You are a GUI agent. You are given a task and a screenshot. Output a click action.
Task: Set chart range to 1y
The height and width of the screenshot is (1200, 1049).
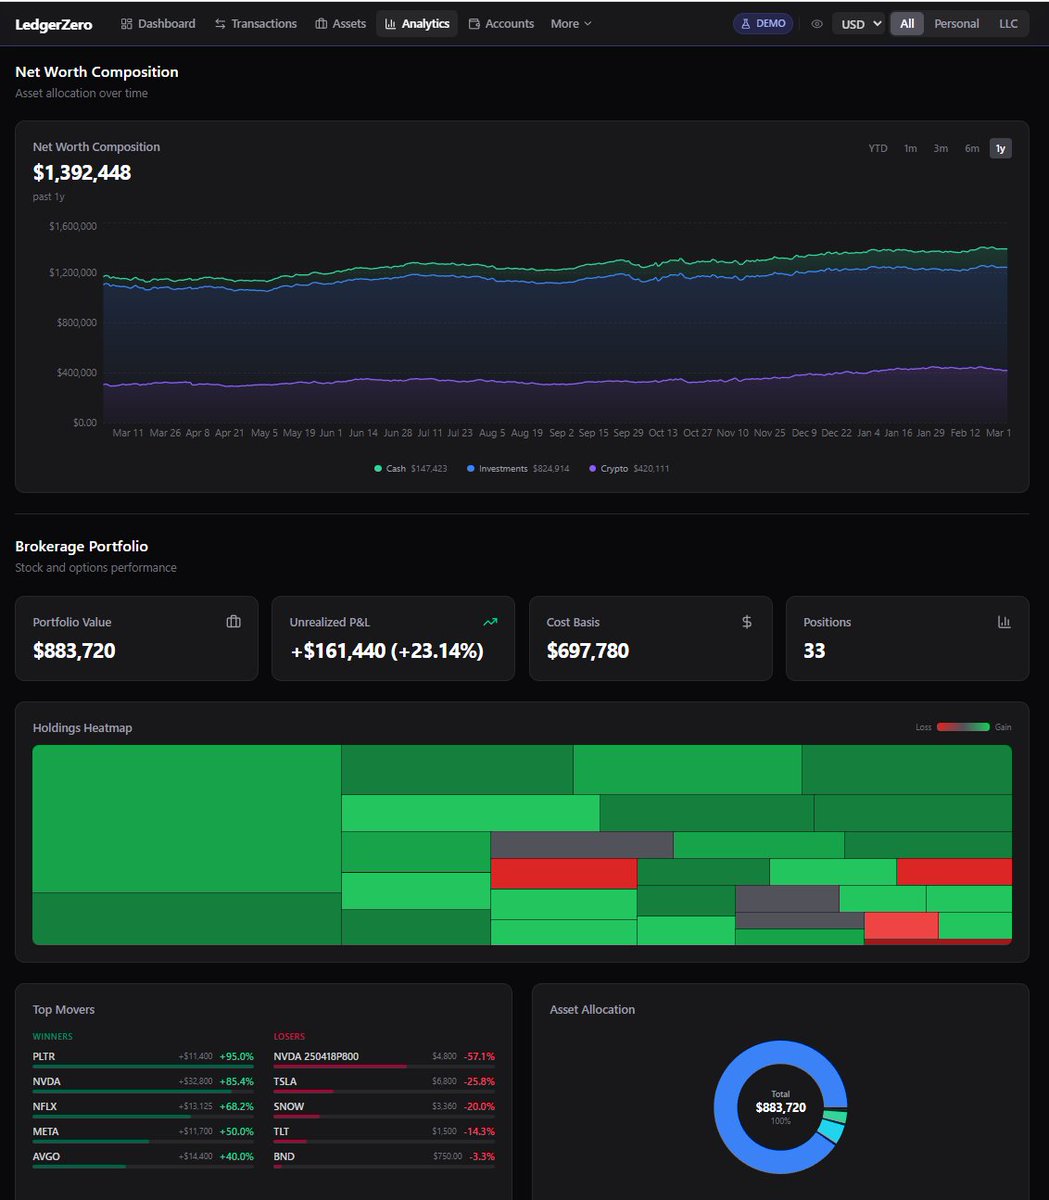coord(1001,148)
